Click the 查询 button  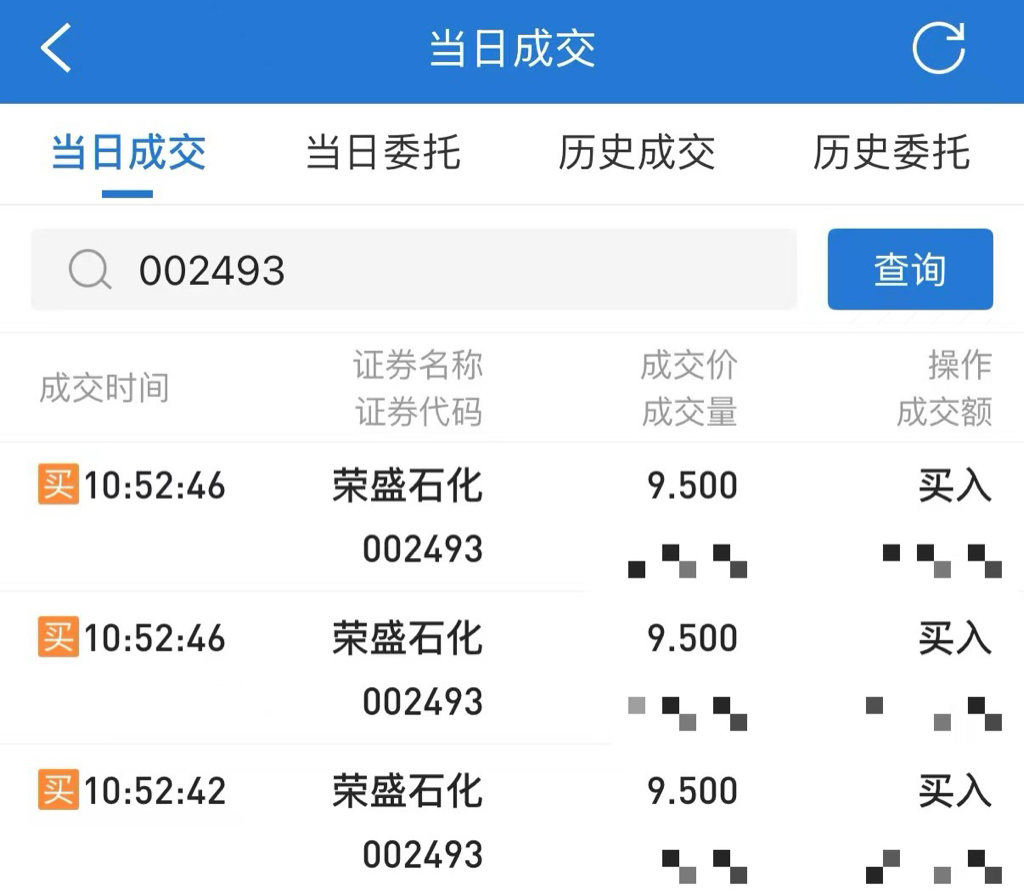tap(910, 269)
